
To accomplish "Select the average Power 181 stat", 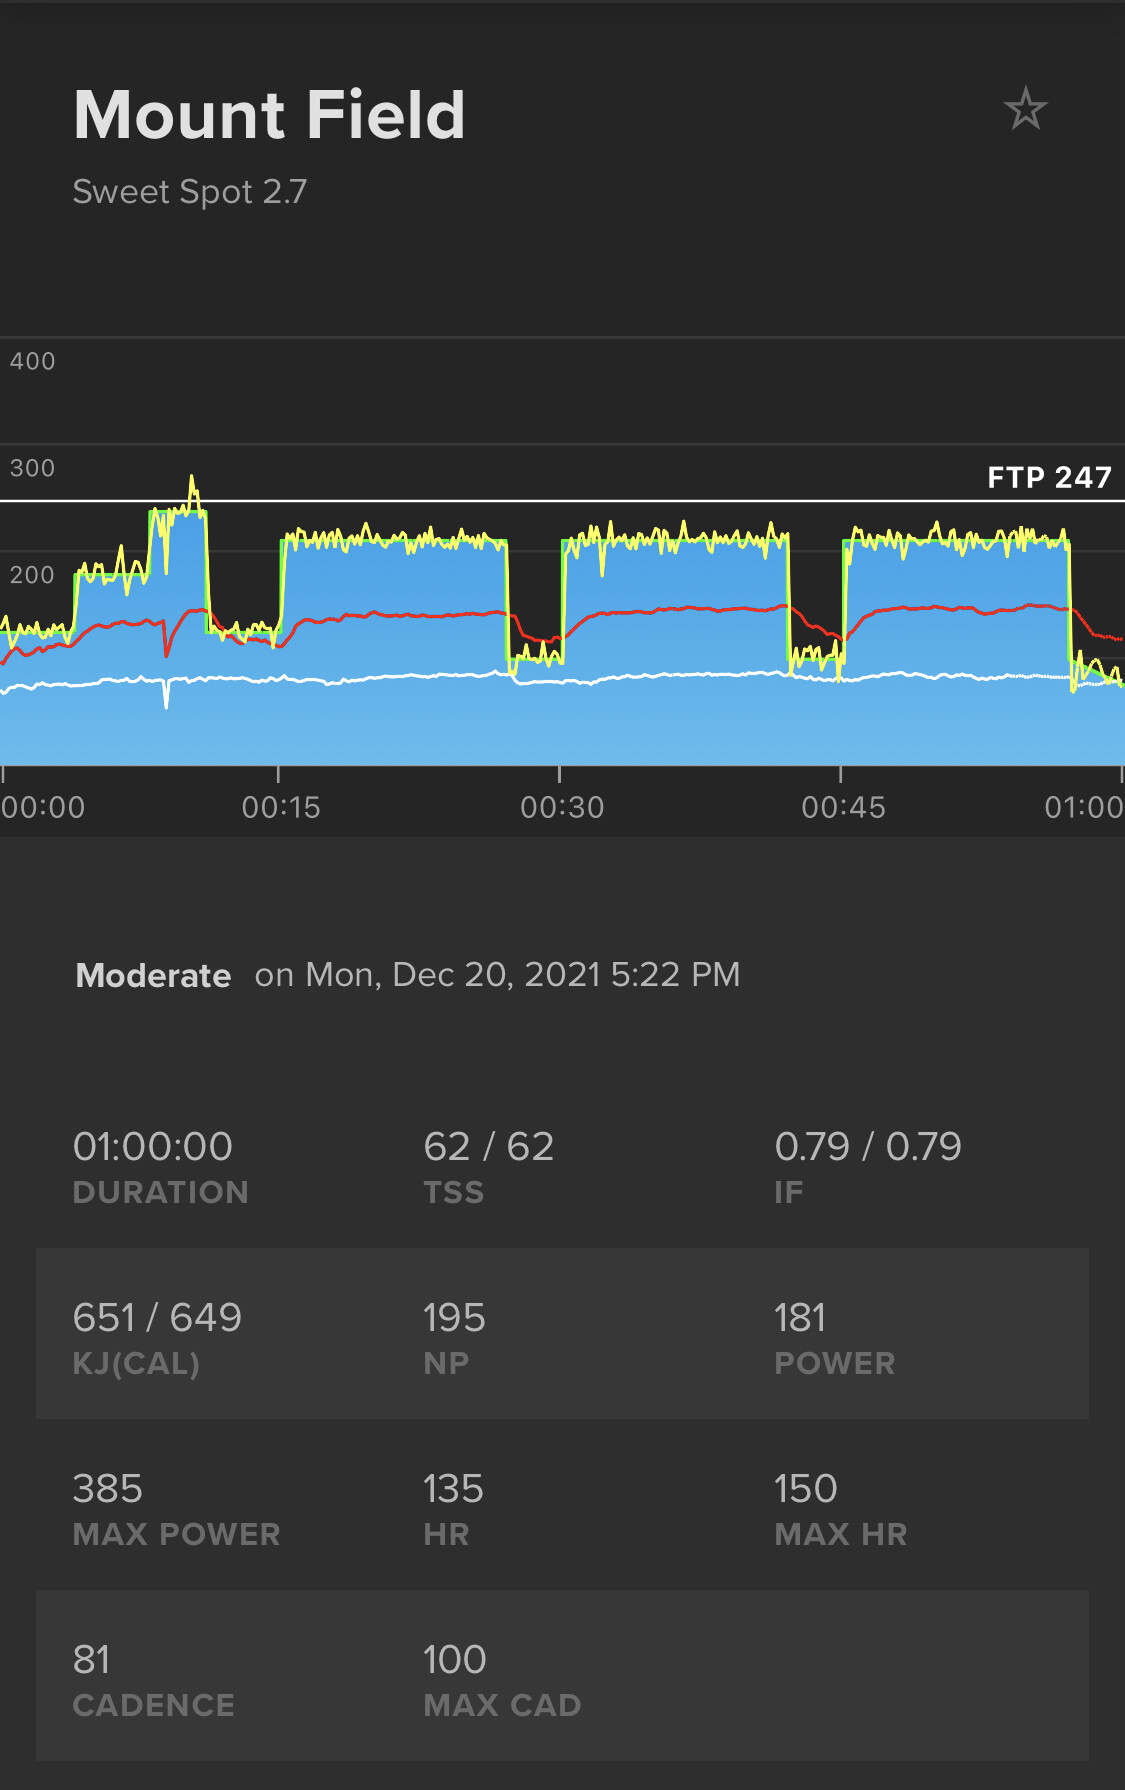I will [x=800, y=1318].
